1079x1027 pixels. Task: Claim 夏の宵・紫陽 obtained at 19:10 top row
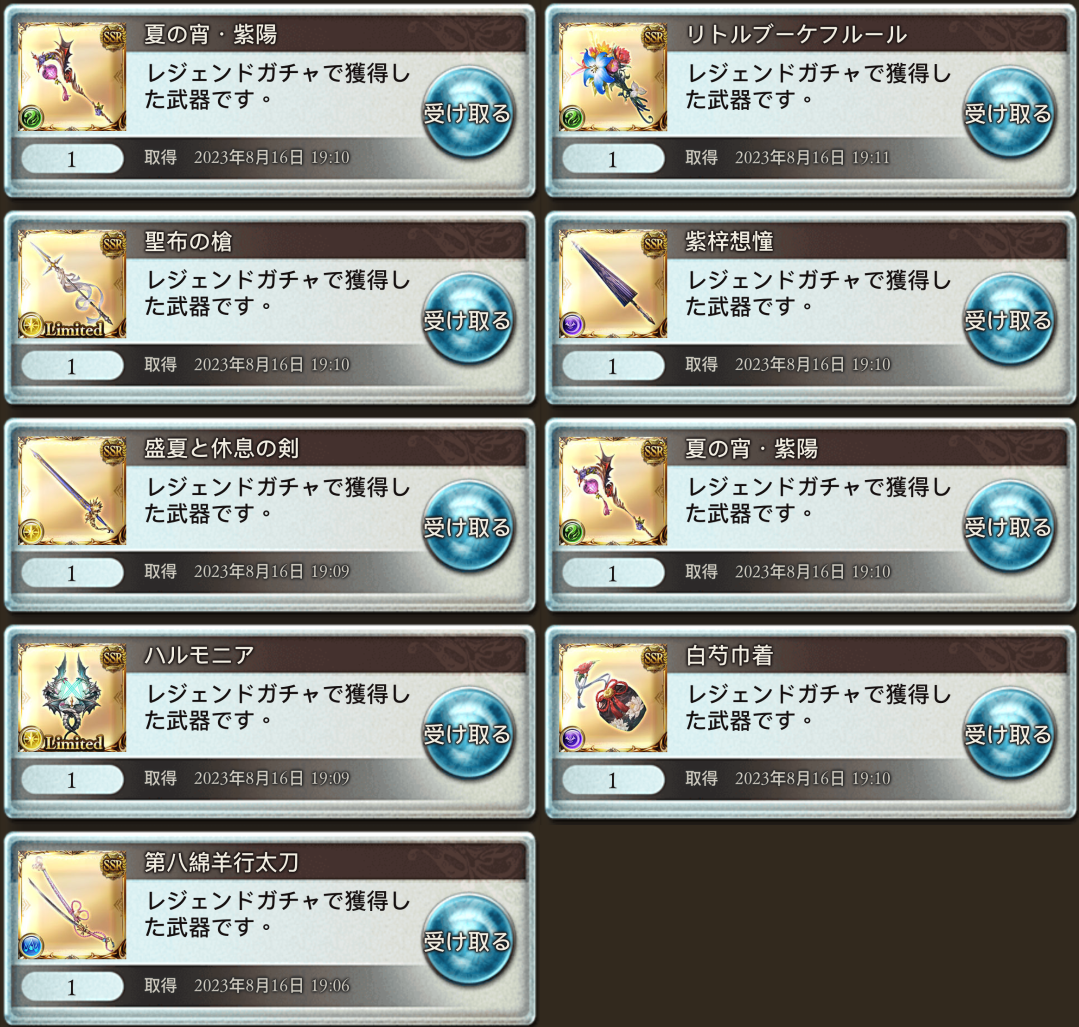tap(467, 112)
